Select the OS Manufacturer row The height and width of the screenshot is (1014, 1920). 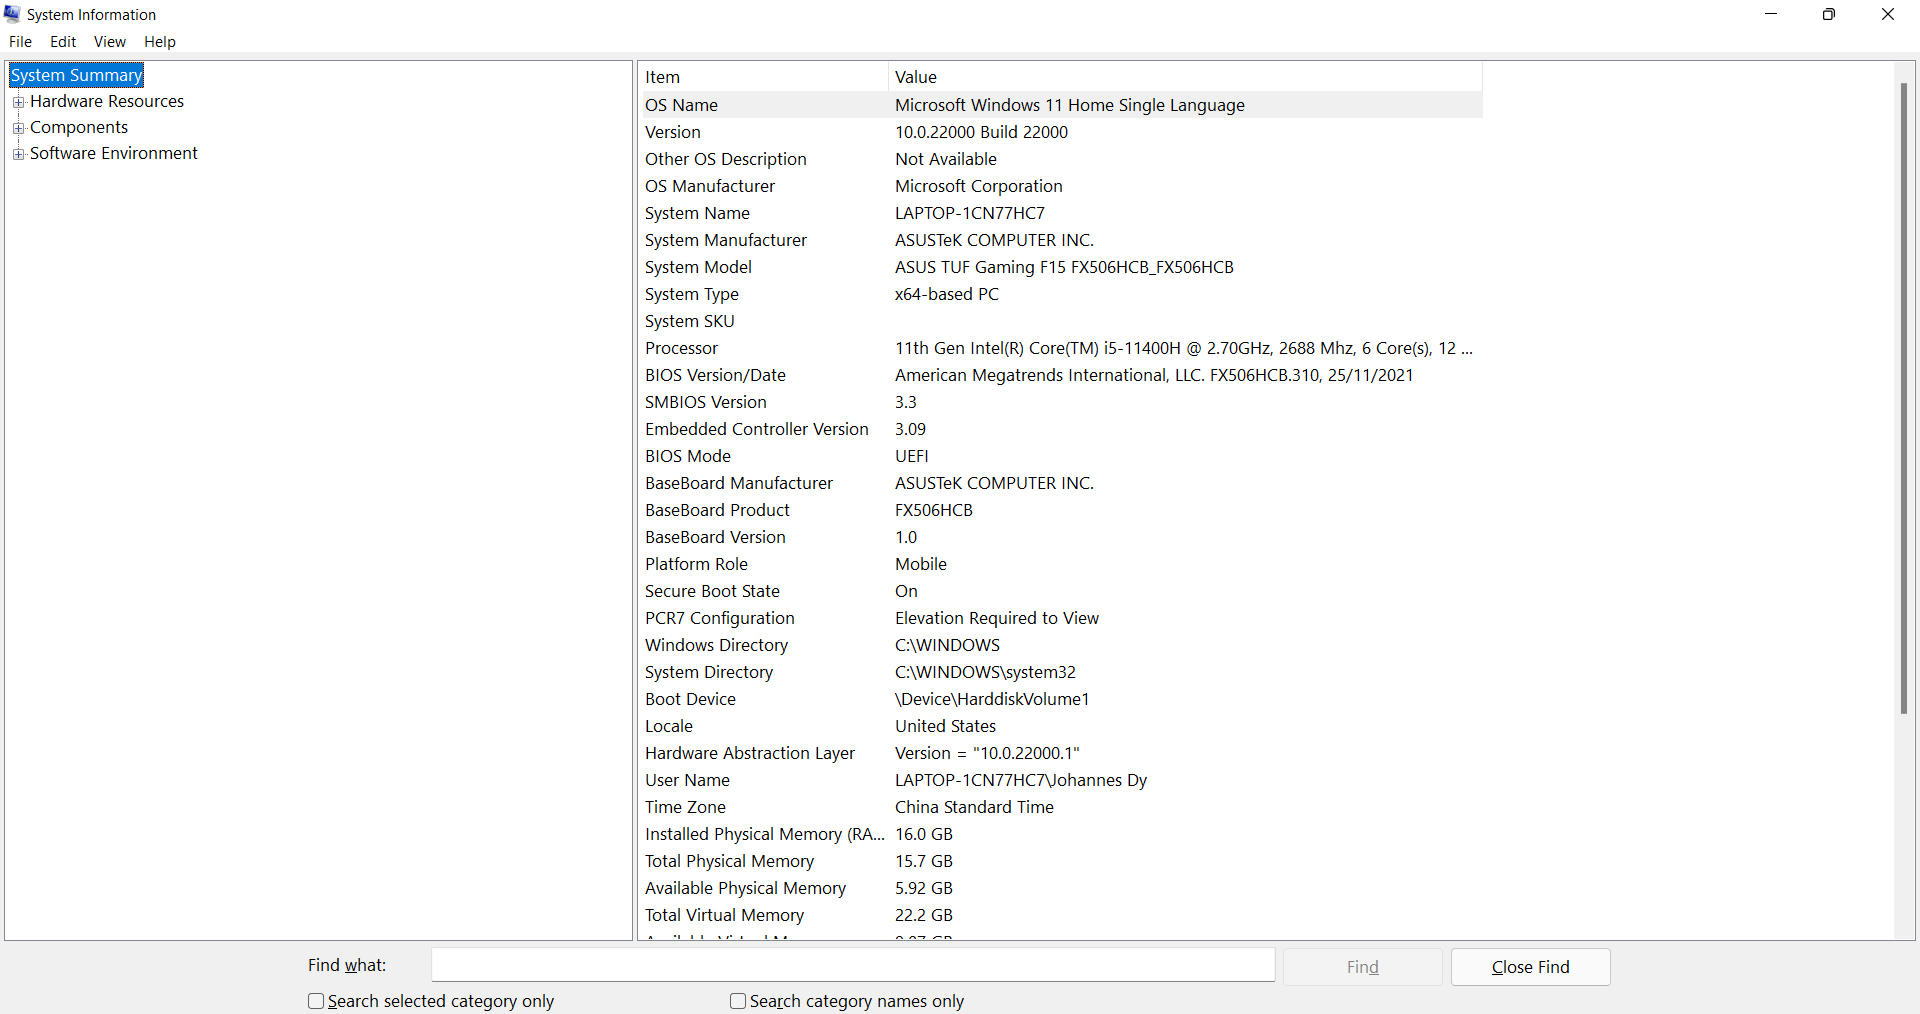tap(1060, 186)
